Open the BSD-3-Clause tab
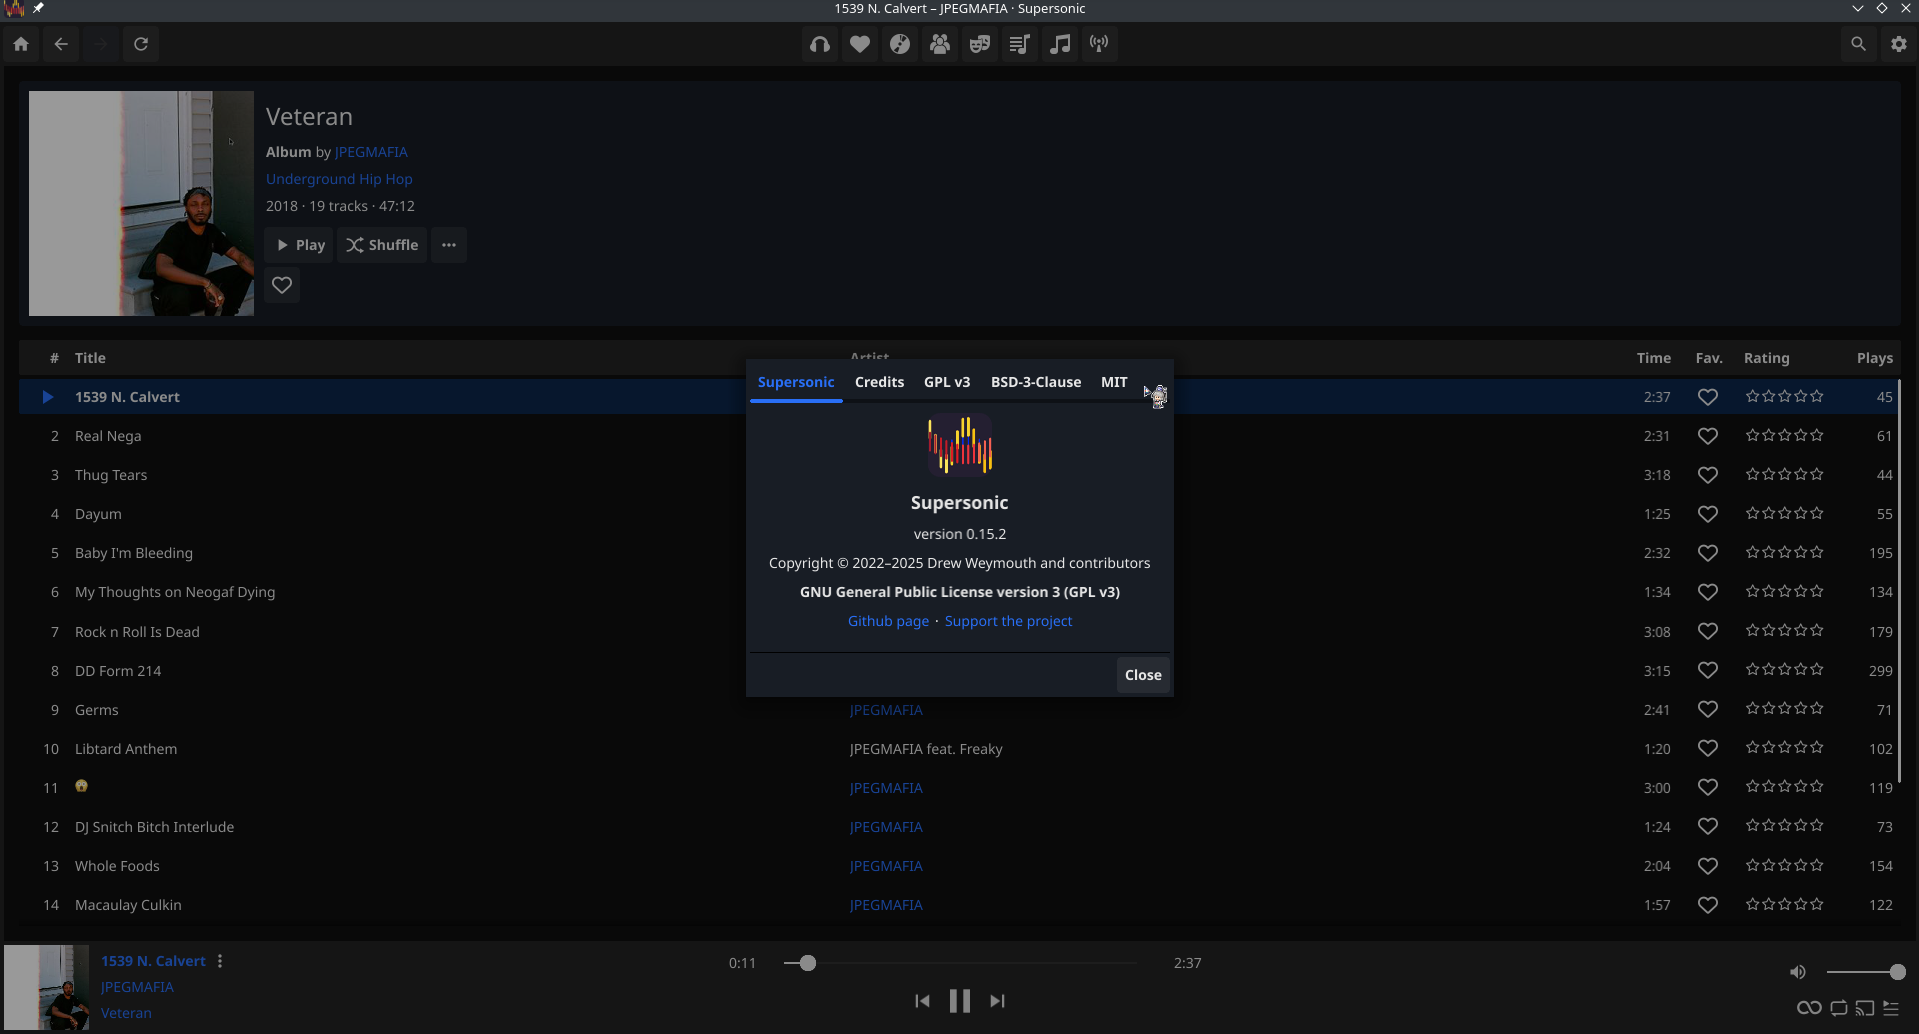Image resolution: width=1919 pixels, height=1034 pixels. point(1036,382)
